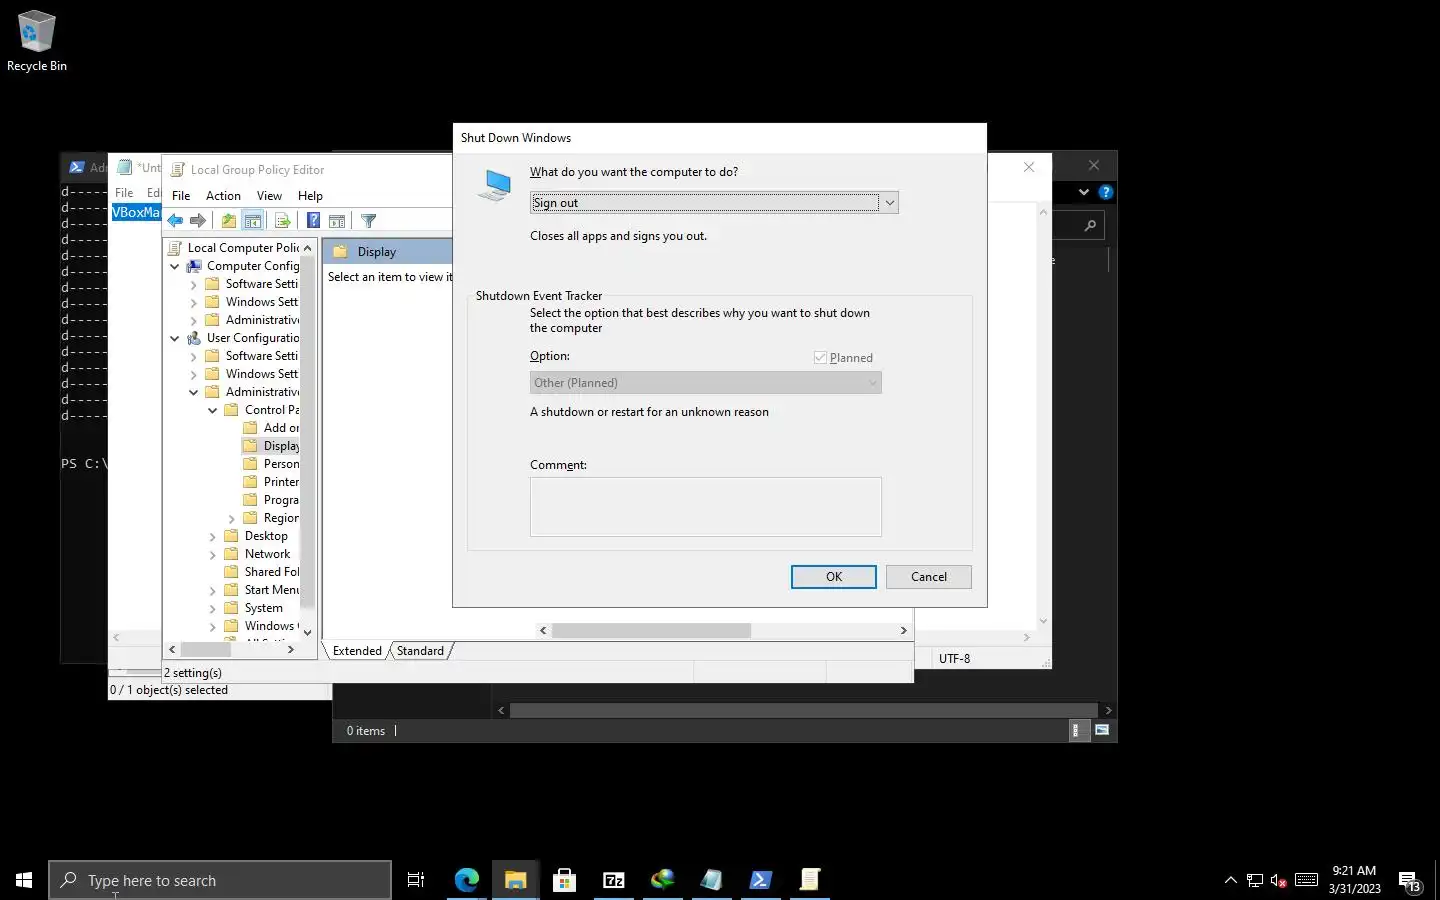This screenshot has width=1440, height=900.
Task: Click the search magnifier icon in Explorer window
Action: [1090, 226]
